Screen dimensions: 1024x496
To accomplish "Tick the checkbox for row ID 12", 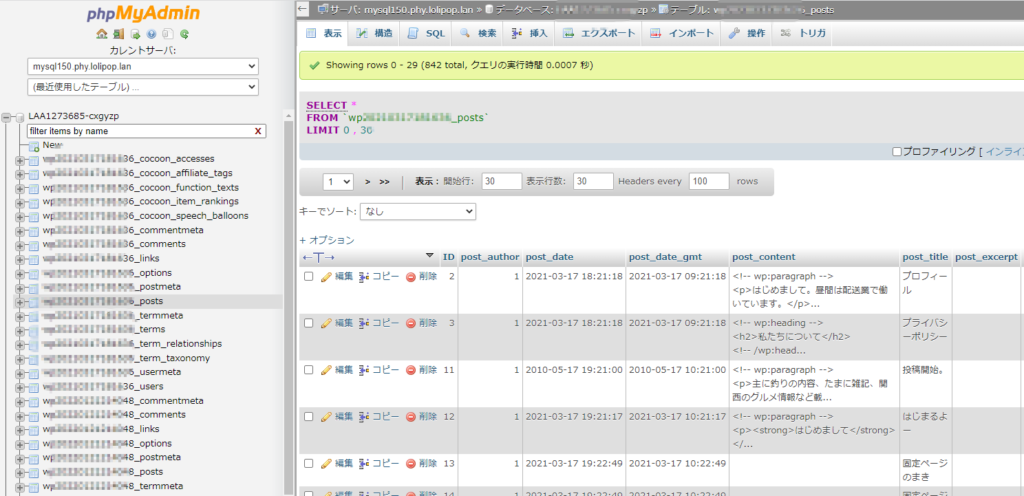I will point(309,415).
